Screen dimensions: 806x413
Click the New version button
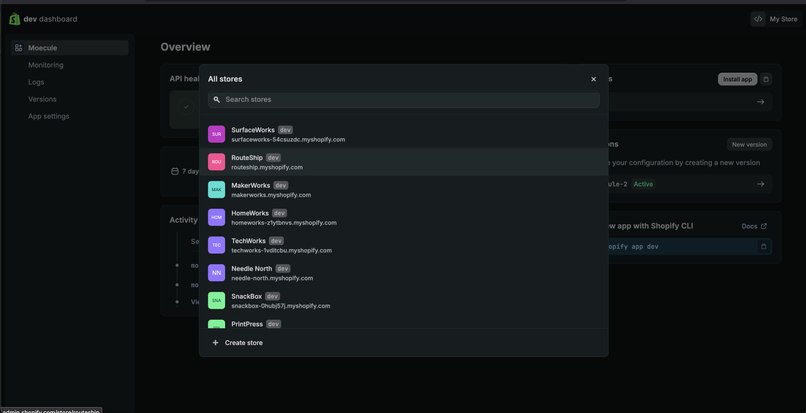[x=749, y=145]
